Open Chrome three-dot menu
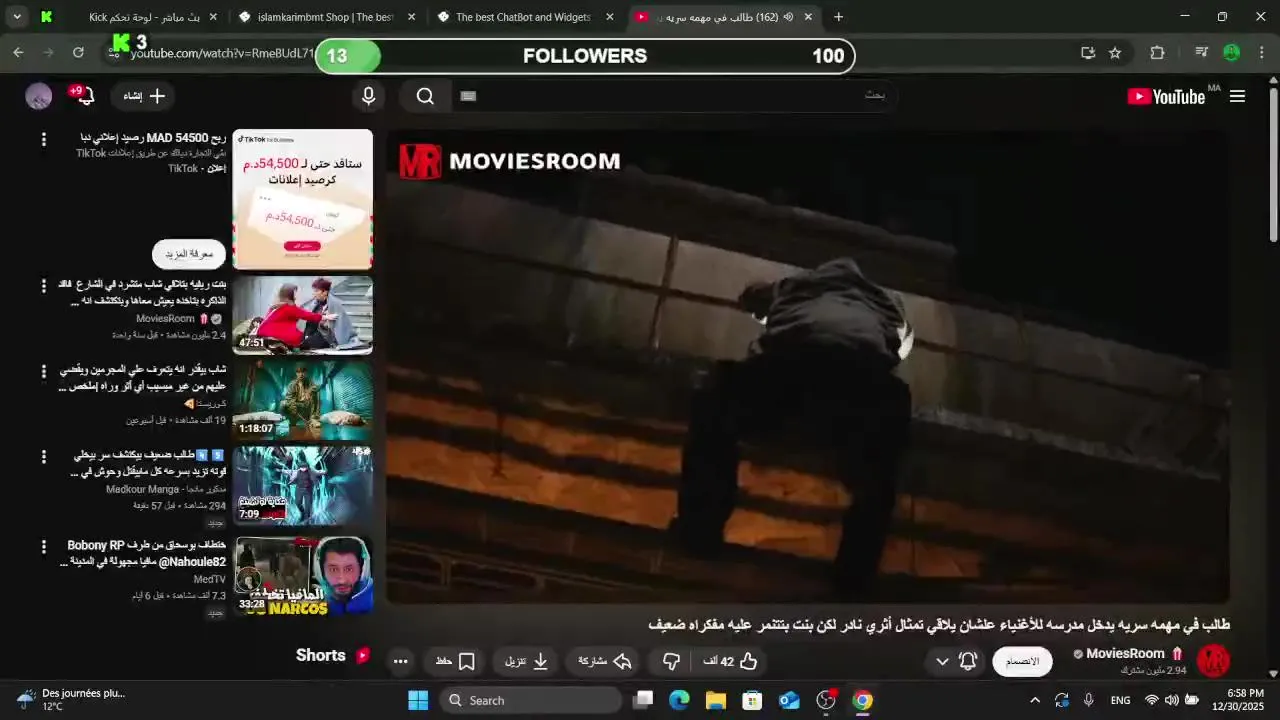Image resolution: width=1280 pixels, height=720 pixels. (x=1262, y=53)
